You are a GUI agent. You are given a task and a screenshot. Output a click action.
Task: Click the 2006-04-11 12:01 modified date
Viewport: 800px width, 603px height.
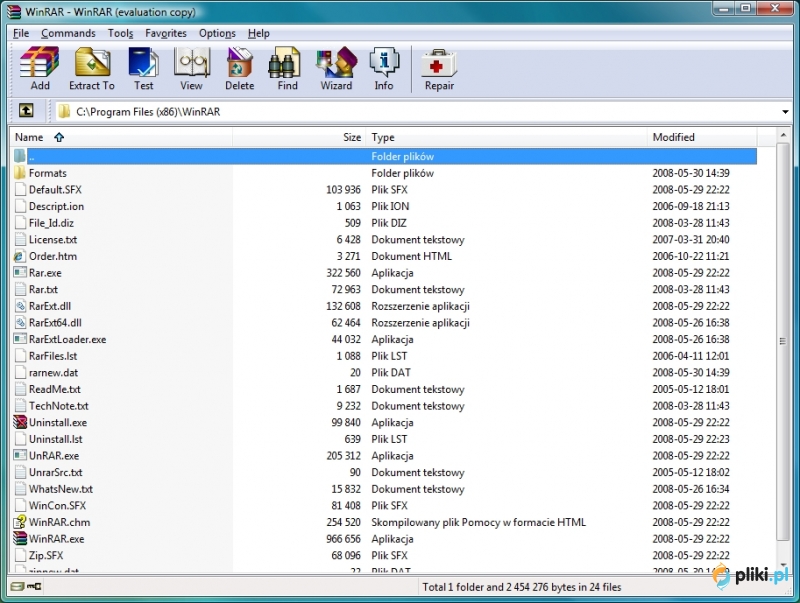point(691,356)
